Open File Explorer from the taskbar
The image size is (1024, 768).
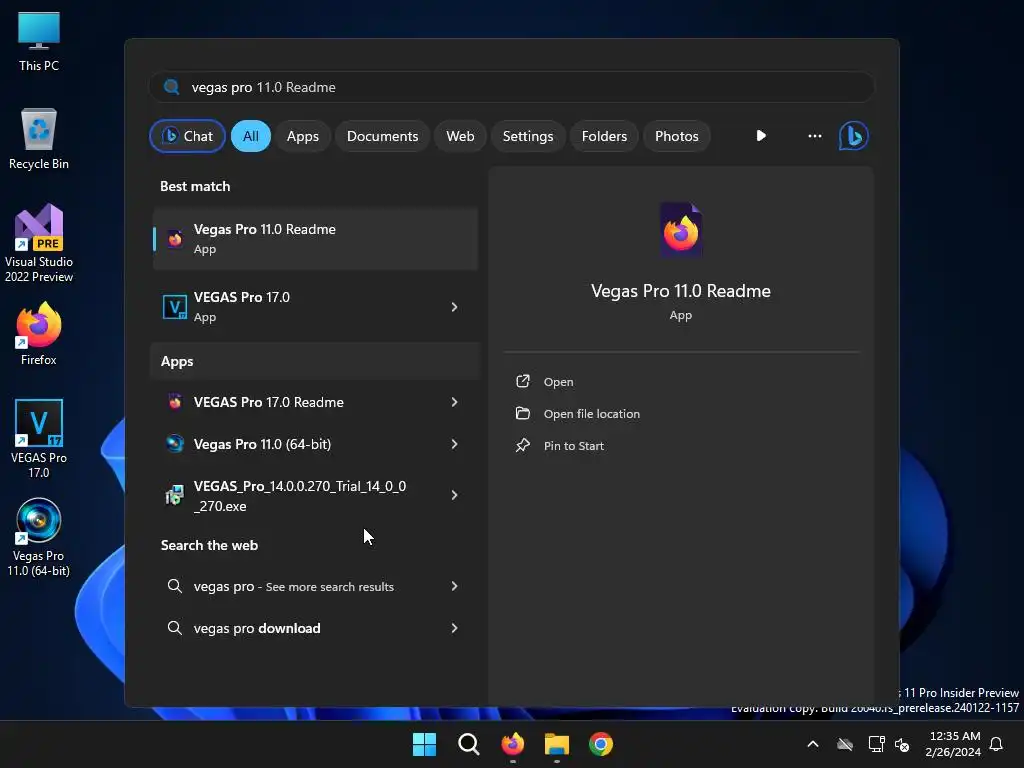tap(557, 744)
